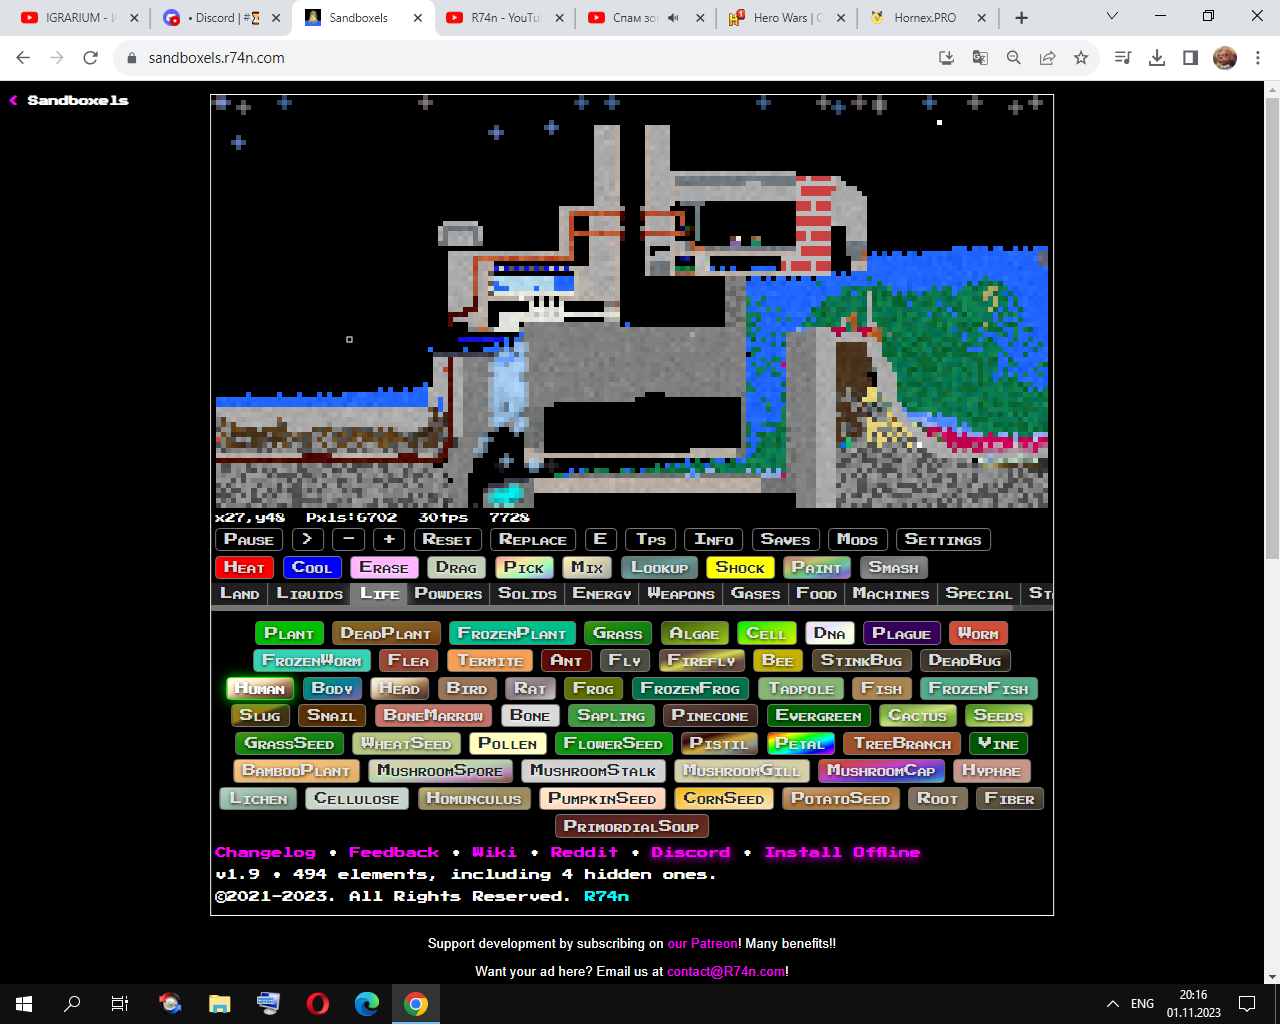
Task: Choose the Plant element
Action: [289, 634]
